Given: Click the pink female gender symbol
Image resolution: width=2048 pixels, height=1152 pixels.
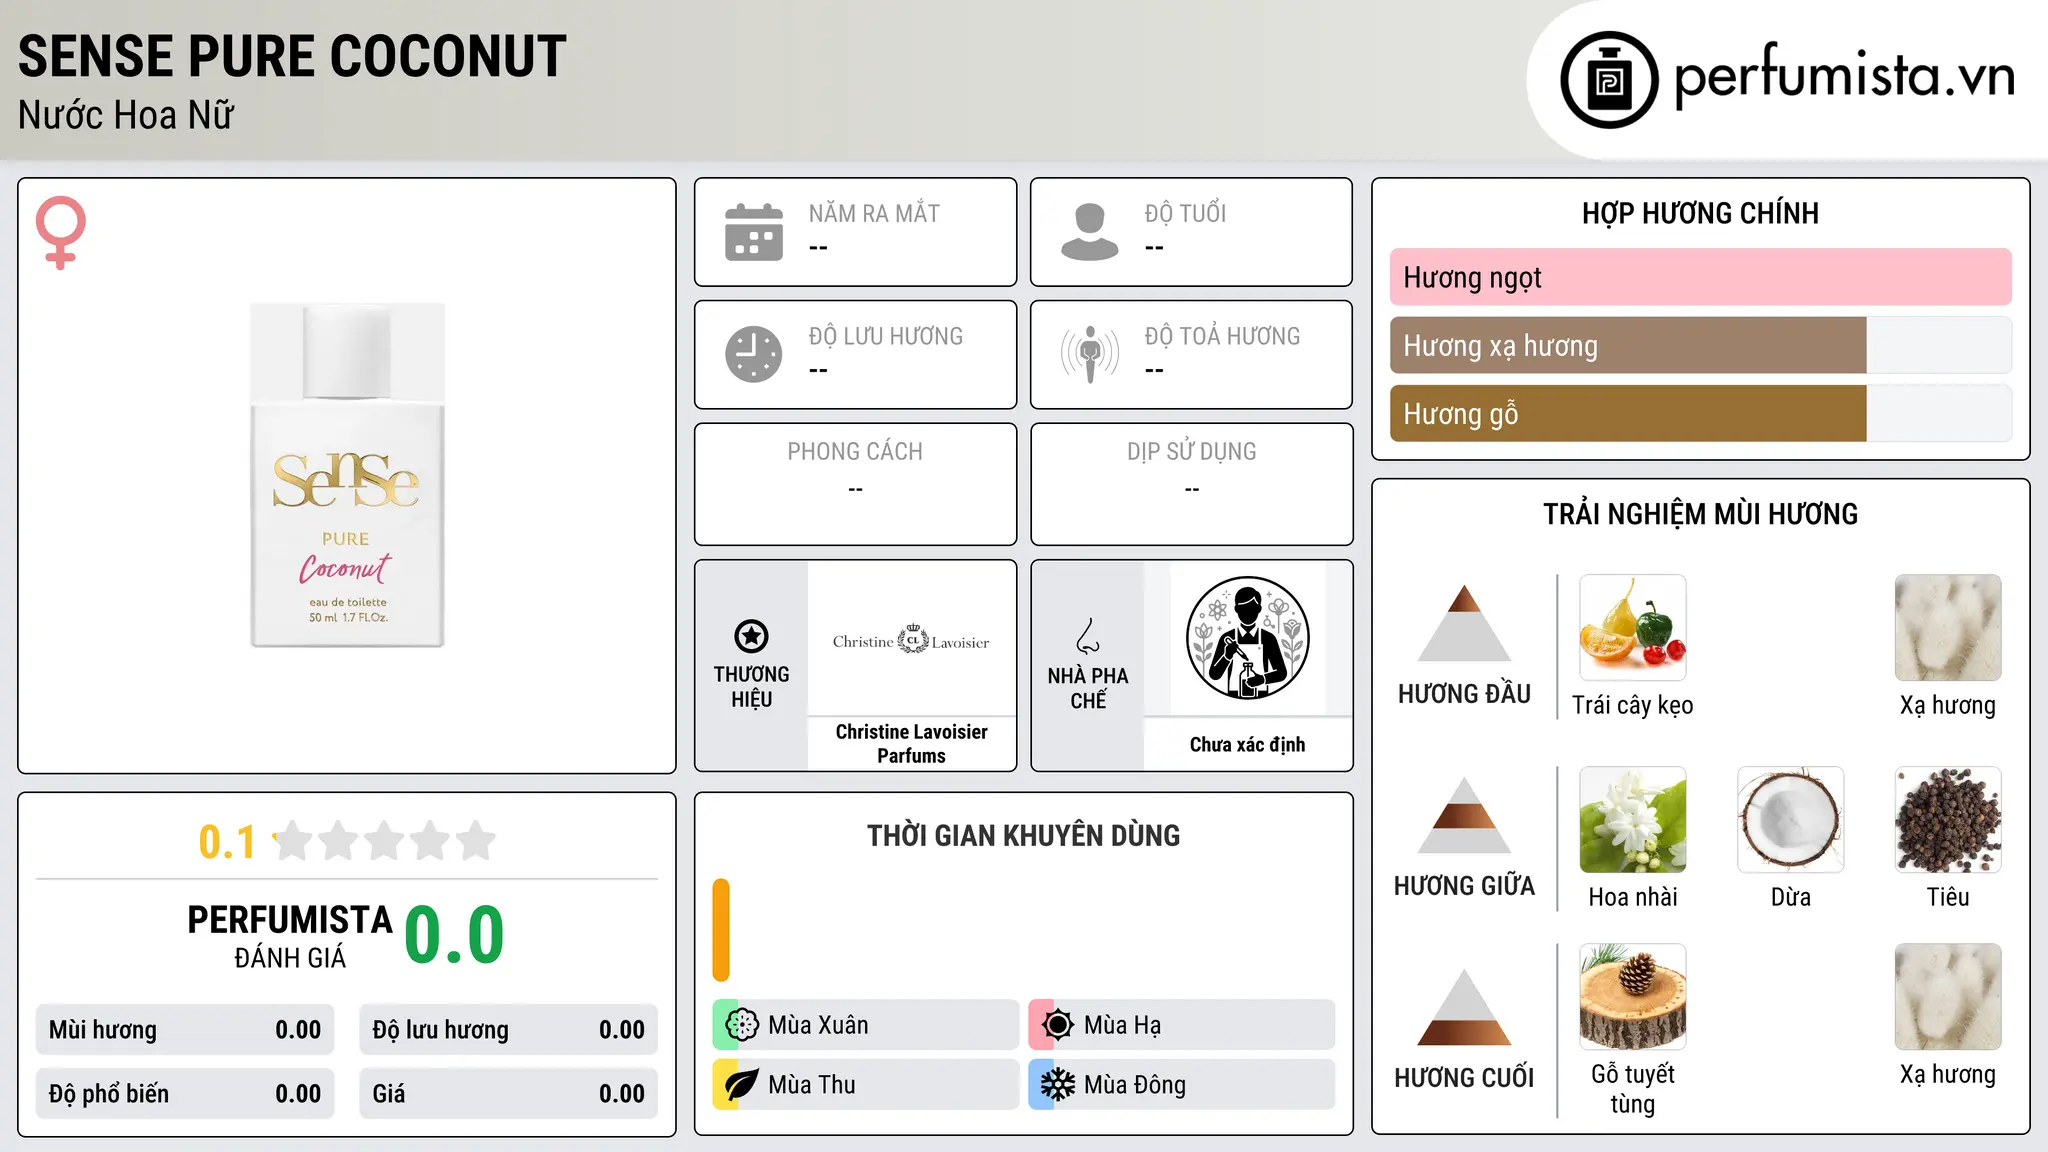Looking at the screenshot, I should (x=61, y=232).
